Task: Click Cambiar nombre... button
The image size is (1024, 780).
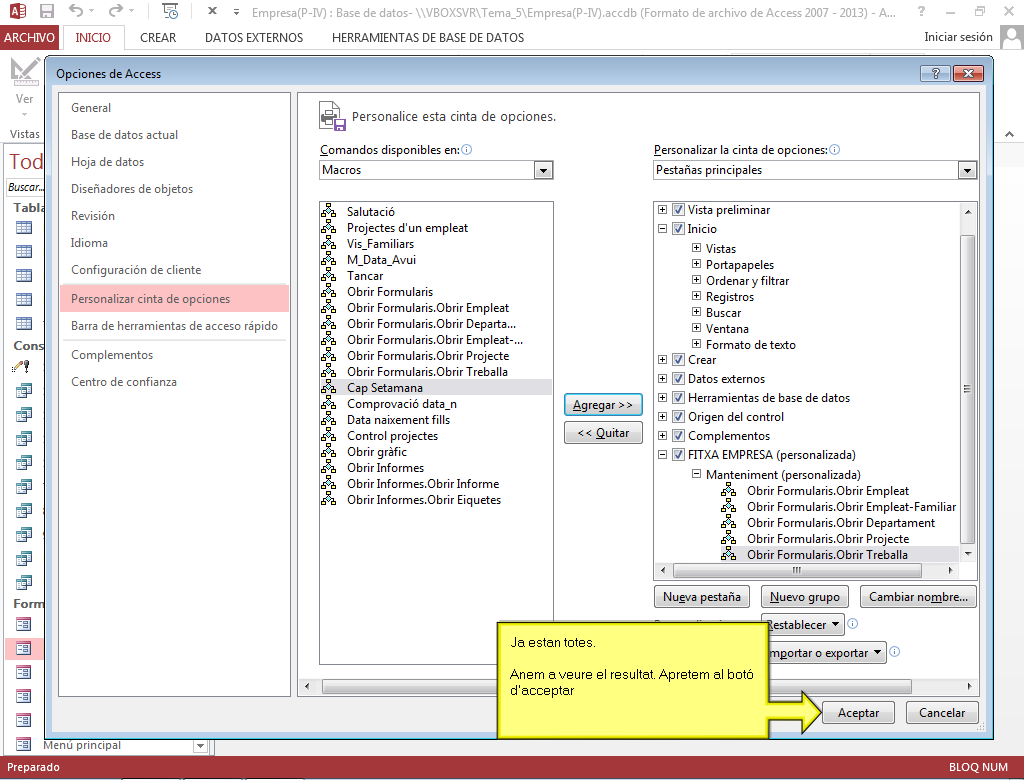Action: click(x=918, y=596)
